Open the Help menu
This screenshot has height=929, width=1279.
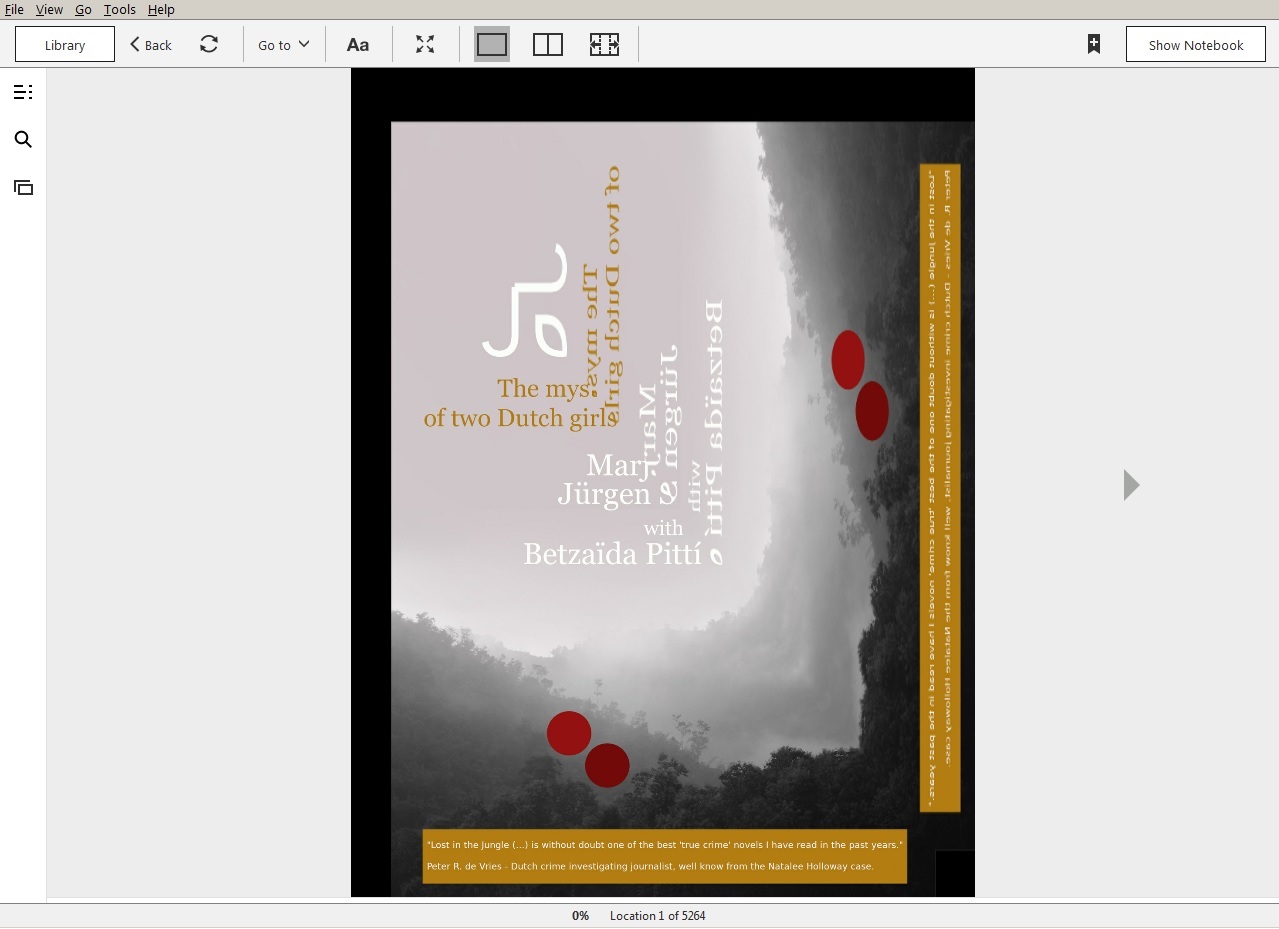tap(161, 9)
